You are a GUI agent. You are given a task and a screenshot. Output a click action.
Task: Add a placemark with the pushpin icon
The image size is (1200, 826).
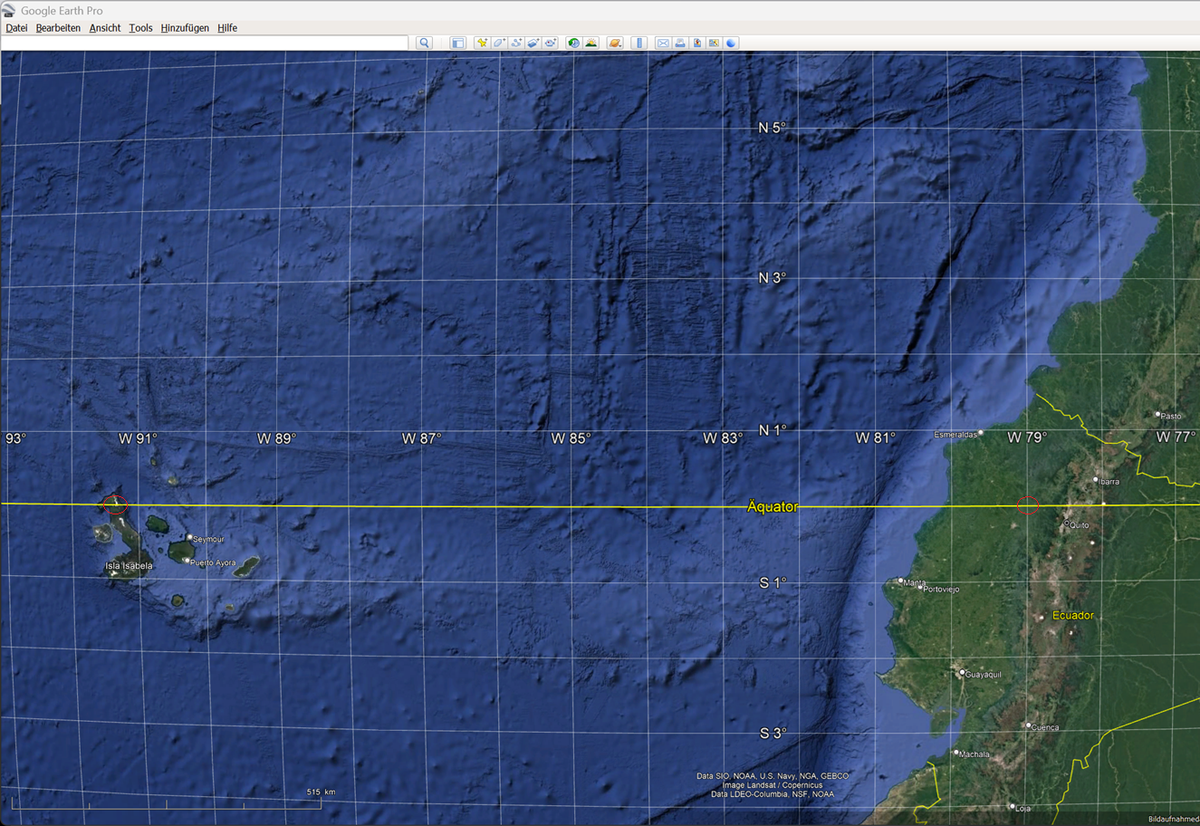click(482, 43)
